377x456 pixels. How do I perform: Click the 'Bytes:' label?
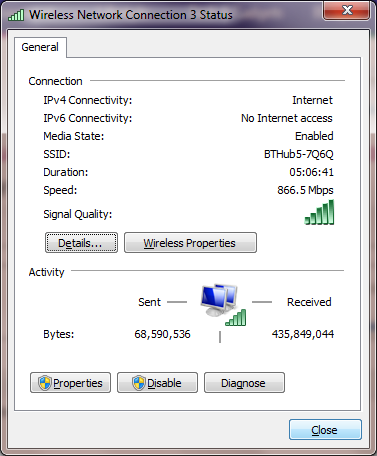(x=59, y=334)
